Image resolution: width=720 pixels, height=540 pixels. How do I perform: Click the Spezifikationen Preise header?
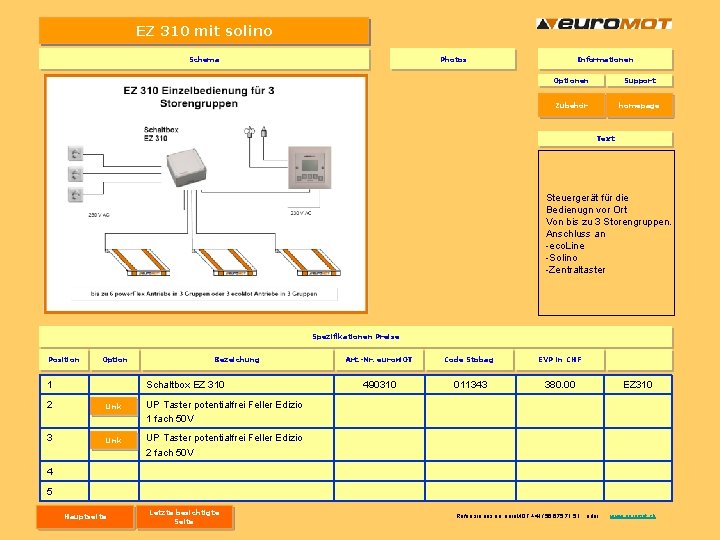pyautogui.click(x=356, y=337)
